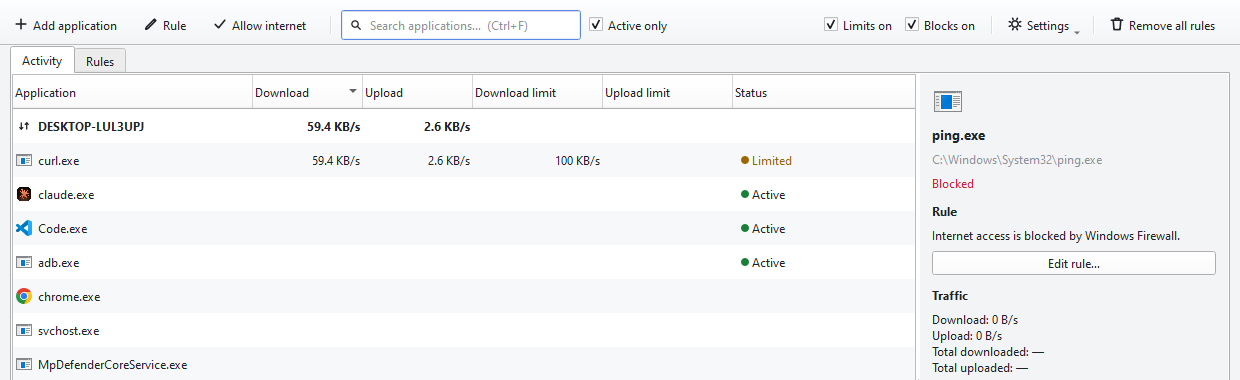Click the svchost.exe application icon

click(24, 330)
